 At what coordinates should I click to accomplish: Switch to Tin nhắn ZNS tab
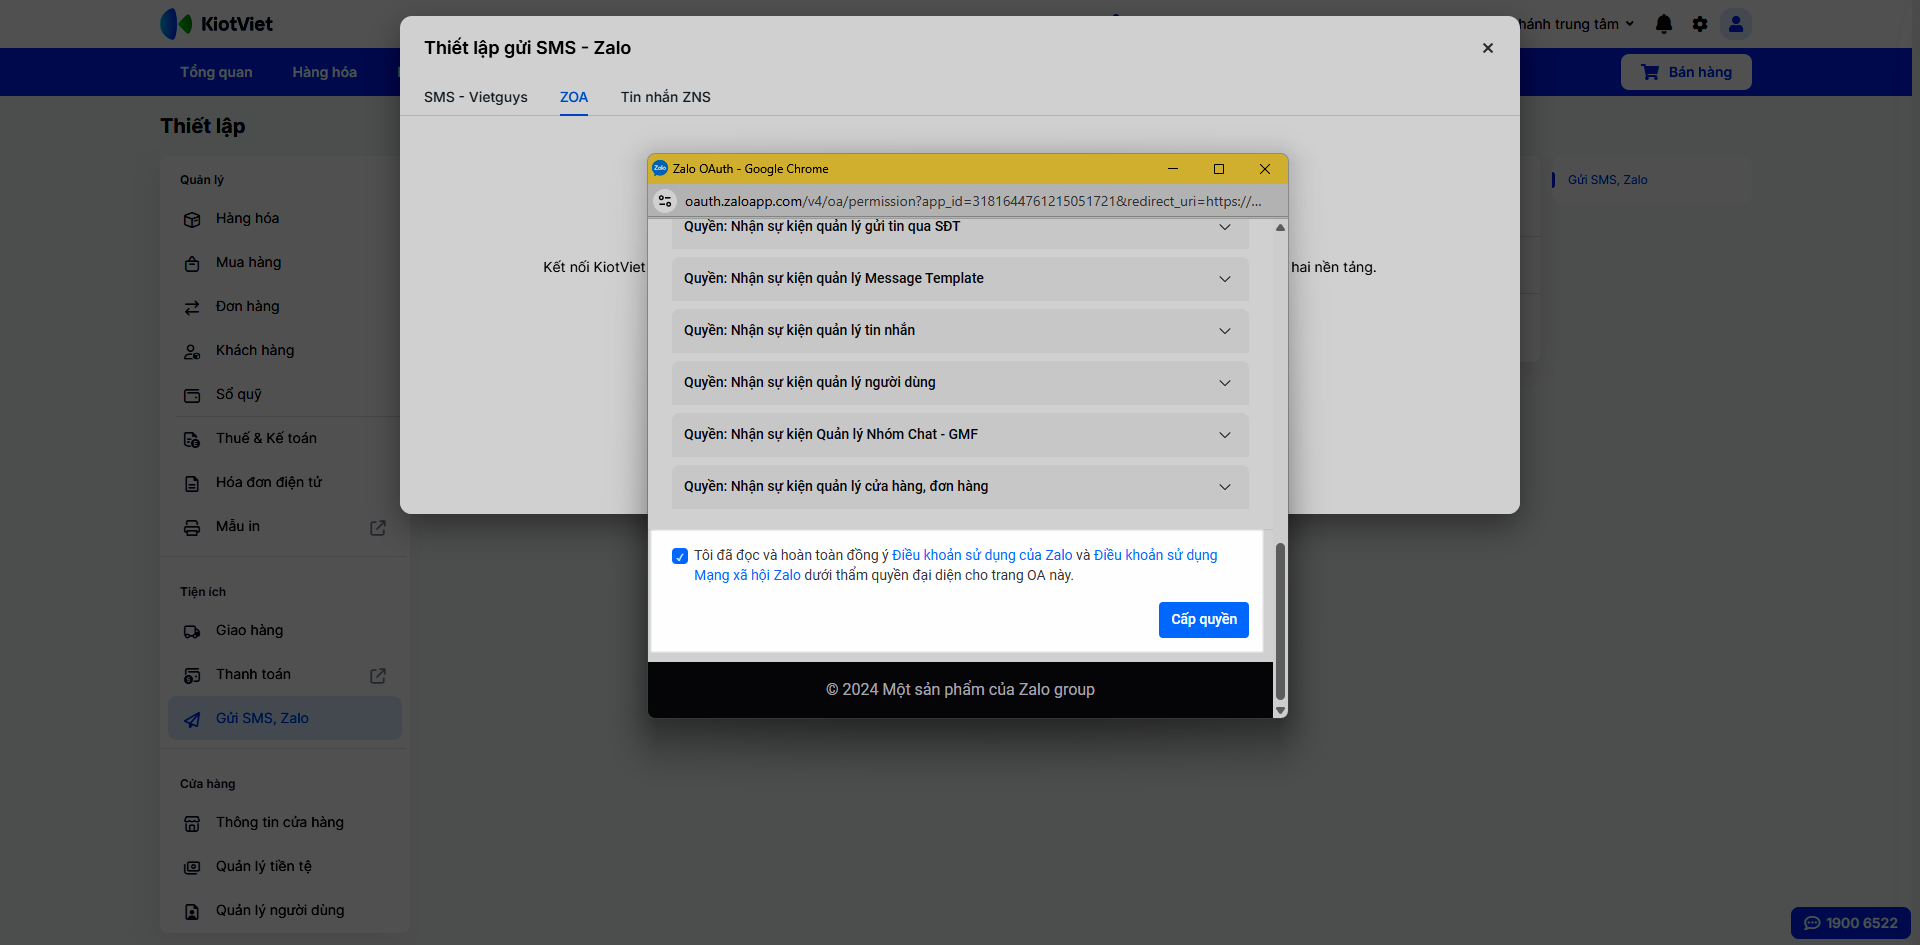[x=666, y=97]
